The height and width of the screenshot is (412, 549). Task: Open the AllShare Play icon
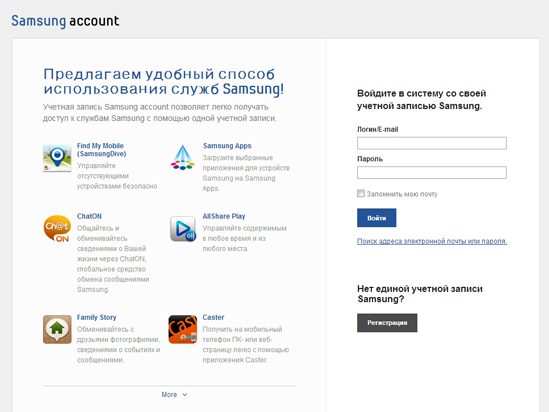pyautogui.click(x=183, y=229)
